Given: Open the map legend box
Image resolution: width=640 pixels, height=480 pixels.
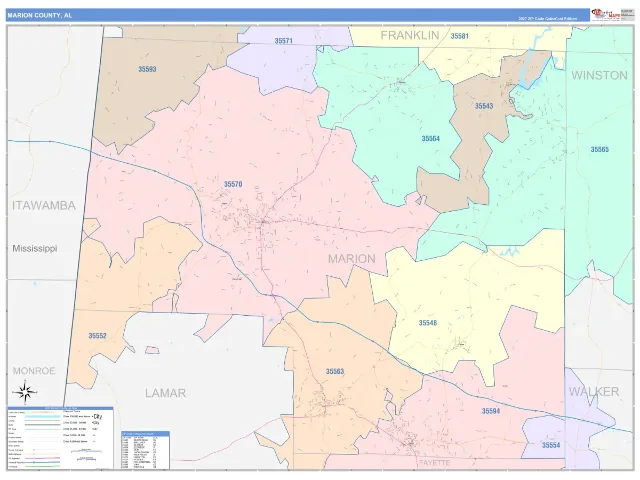Looking at the screenshot, I should click(x=60, y=438).
